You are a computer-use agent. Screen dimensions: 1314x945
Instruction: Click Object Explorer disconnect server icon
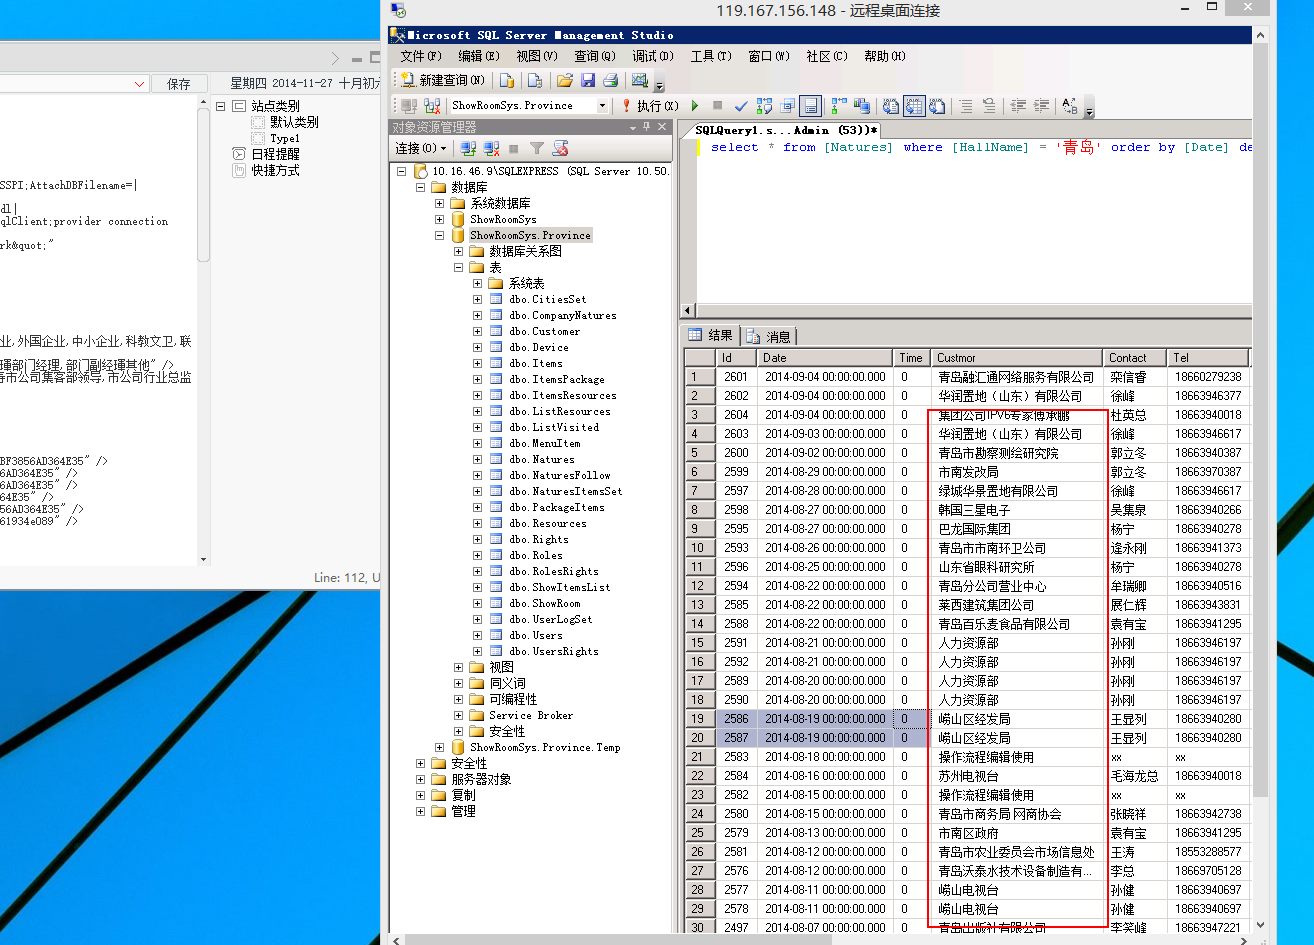click(491, 149)
